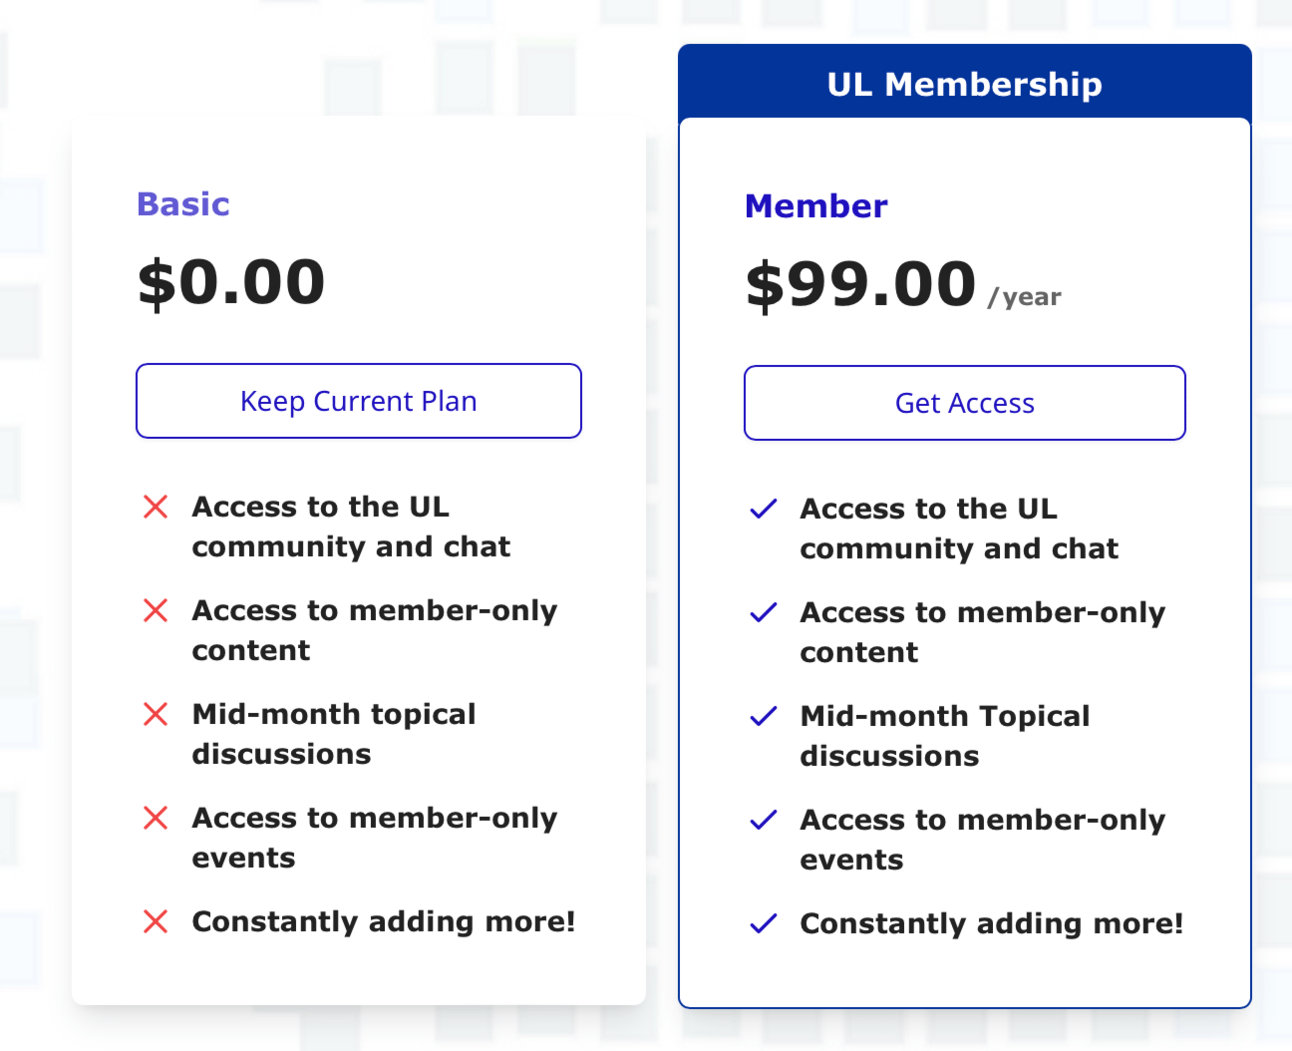This screenshot has width=1292, height=1051.
Task: Click red X next to Constantly adding more
Action: [156, 921]
